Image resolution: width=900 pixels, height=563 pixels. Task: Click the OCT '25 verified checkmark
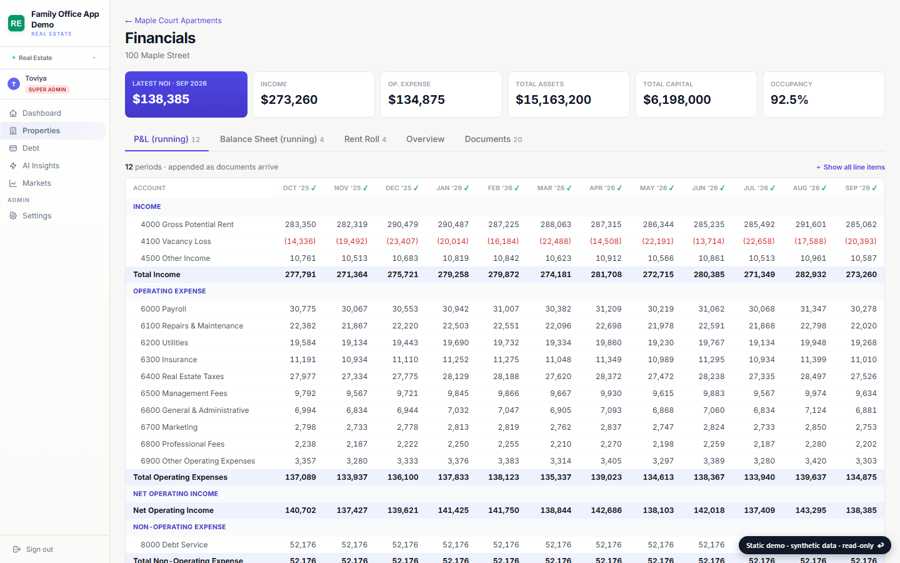(x=314, y=188)
